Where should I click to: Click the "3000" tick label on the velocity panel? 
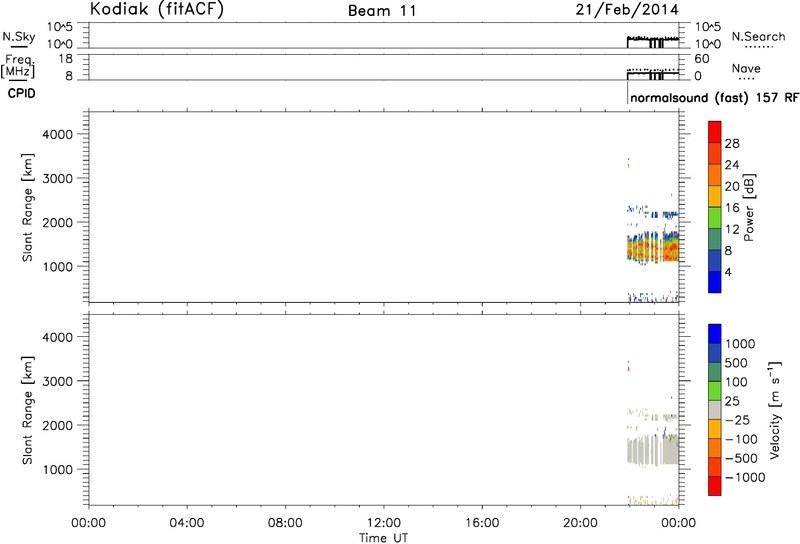(x=58, y=381)
